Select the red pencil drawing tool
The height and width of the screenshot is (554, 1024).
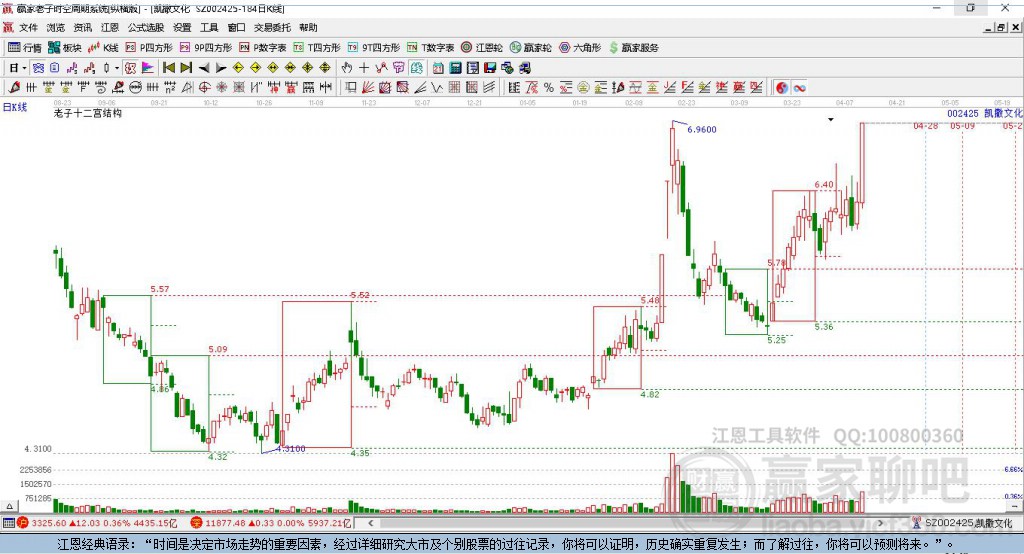click(14, 88)
